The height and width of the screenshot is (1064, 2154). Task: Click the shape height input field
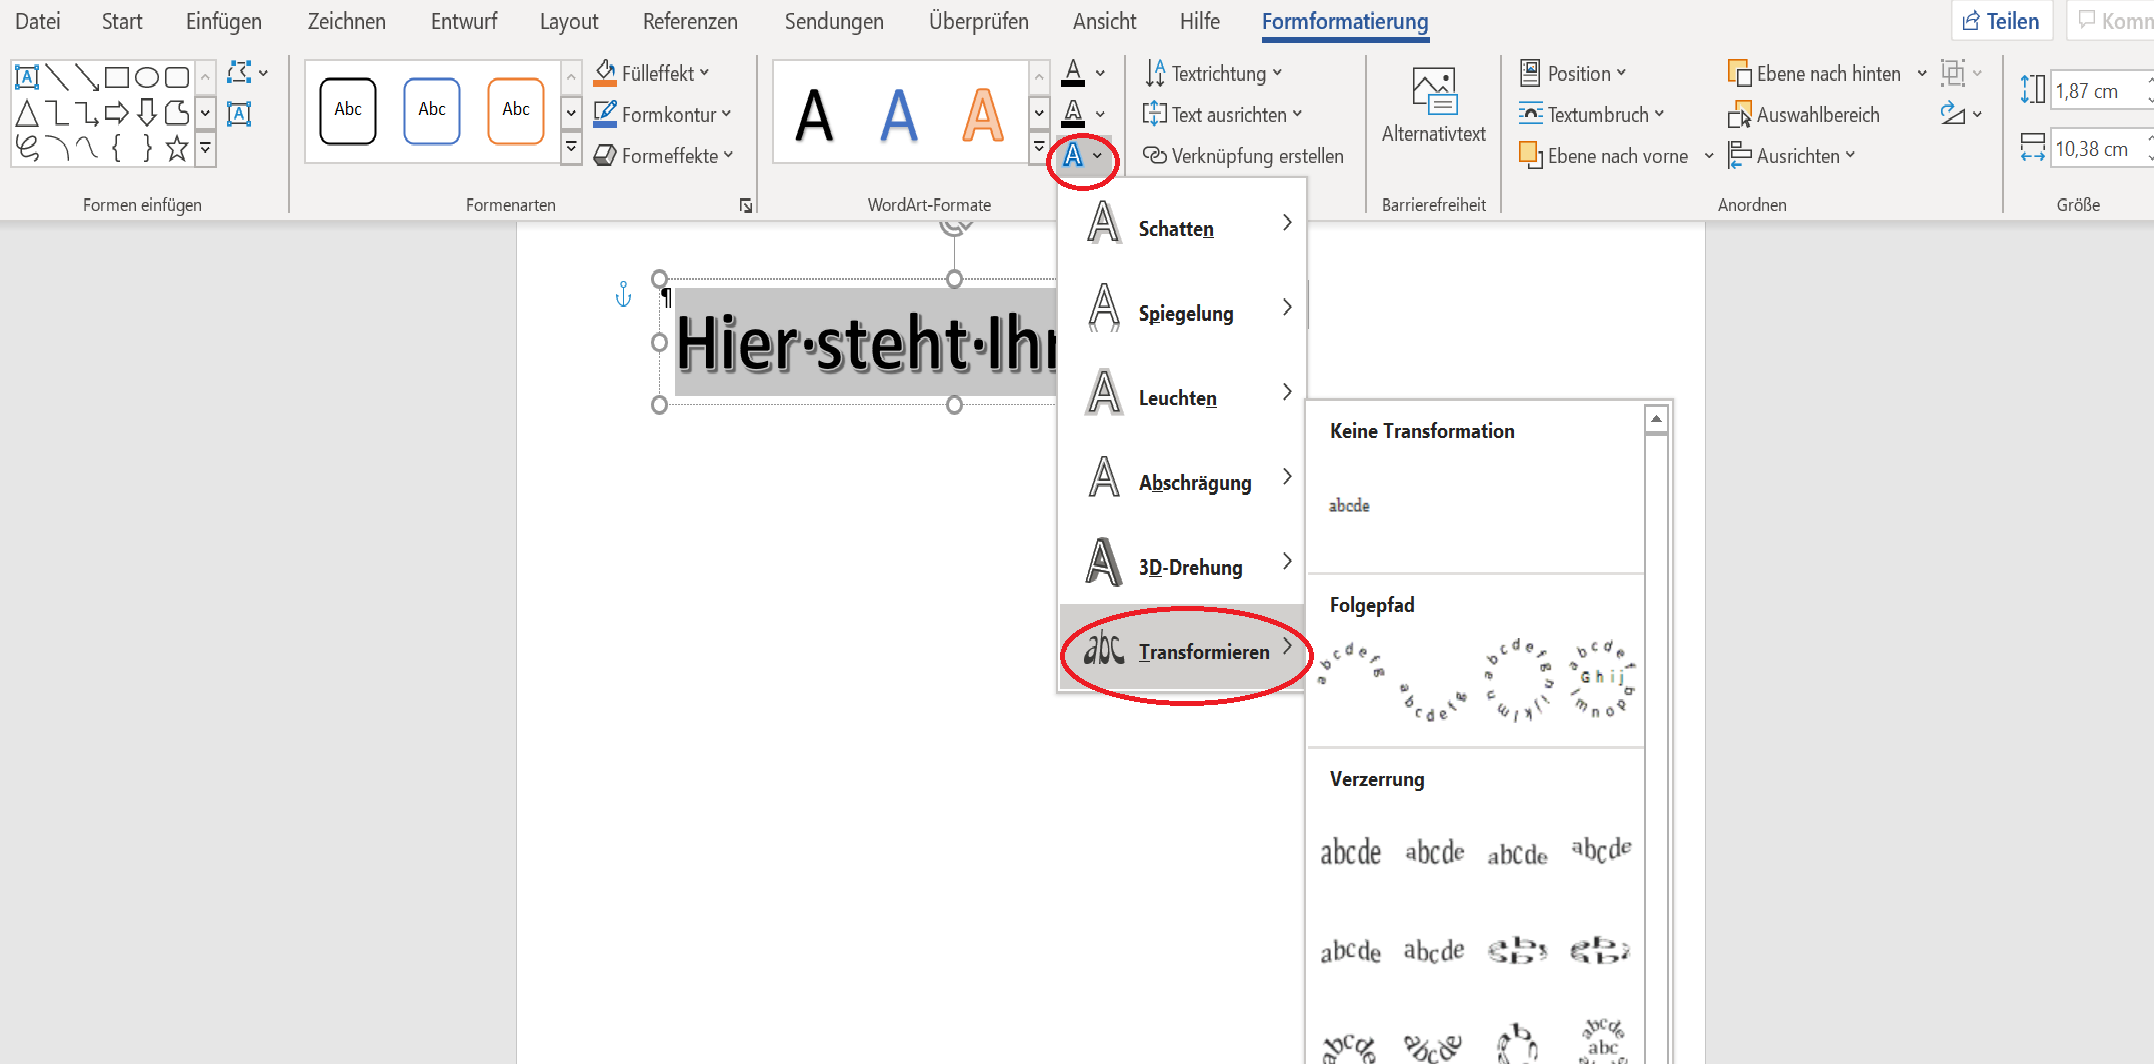2099,91
